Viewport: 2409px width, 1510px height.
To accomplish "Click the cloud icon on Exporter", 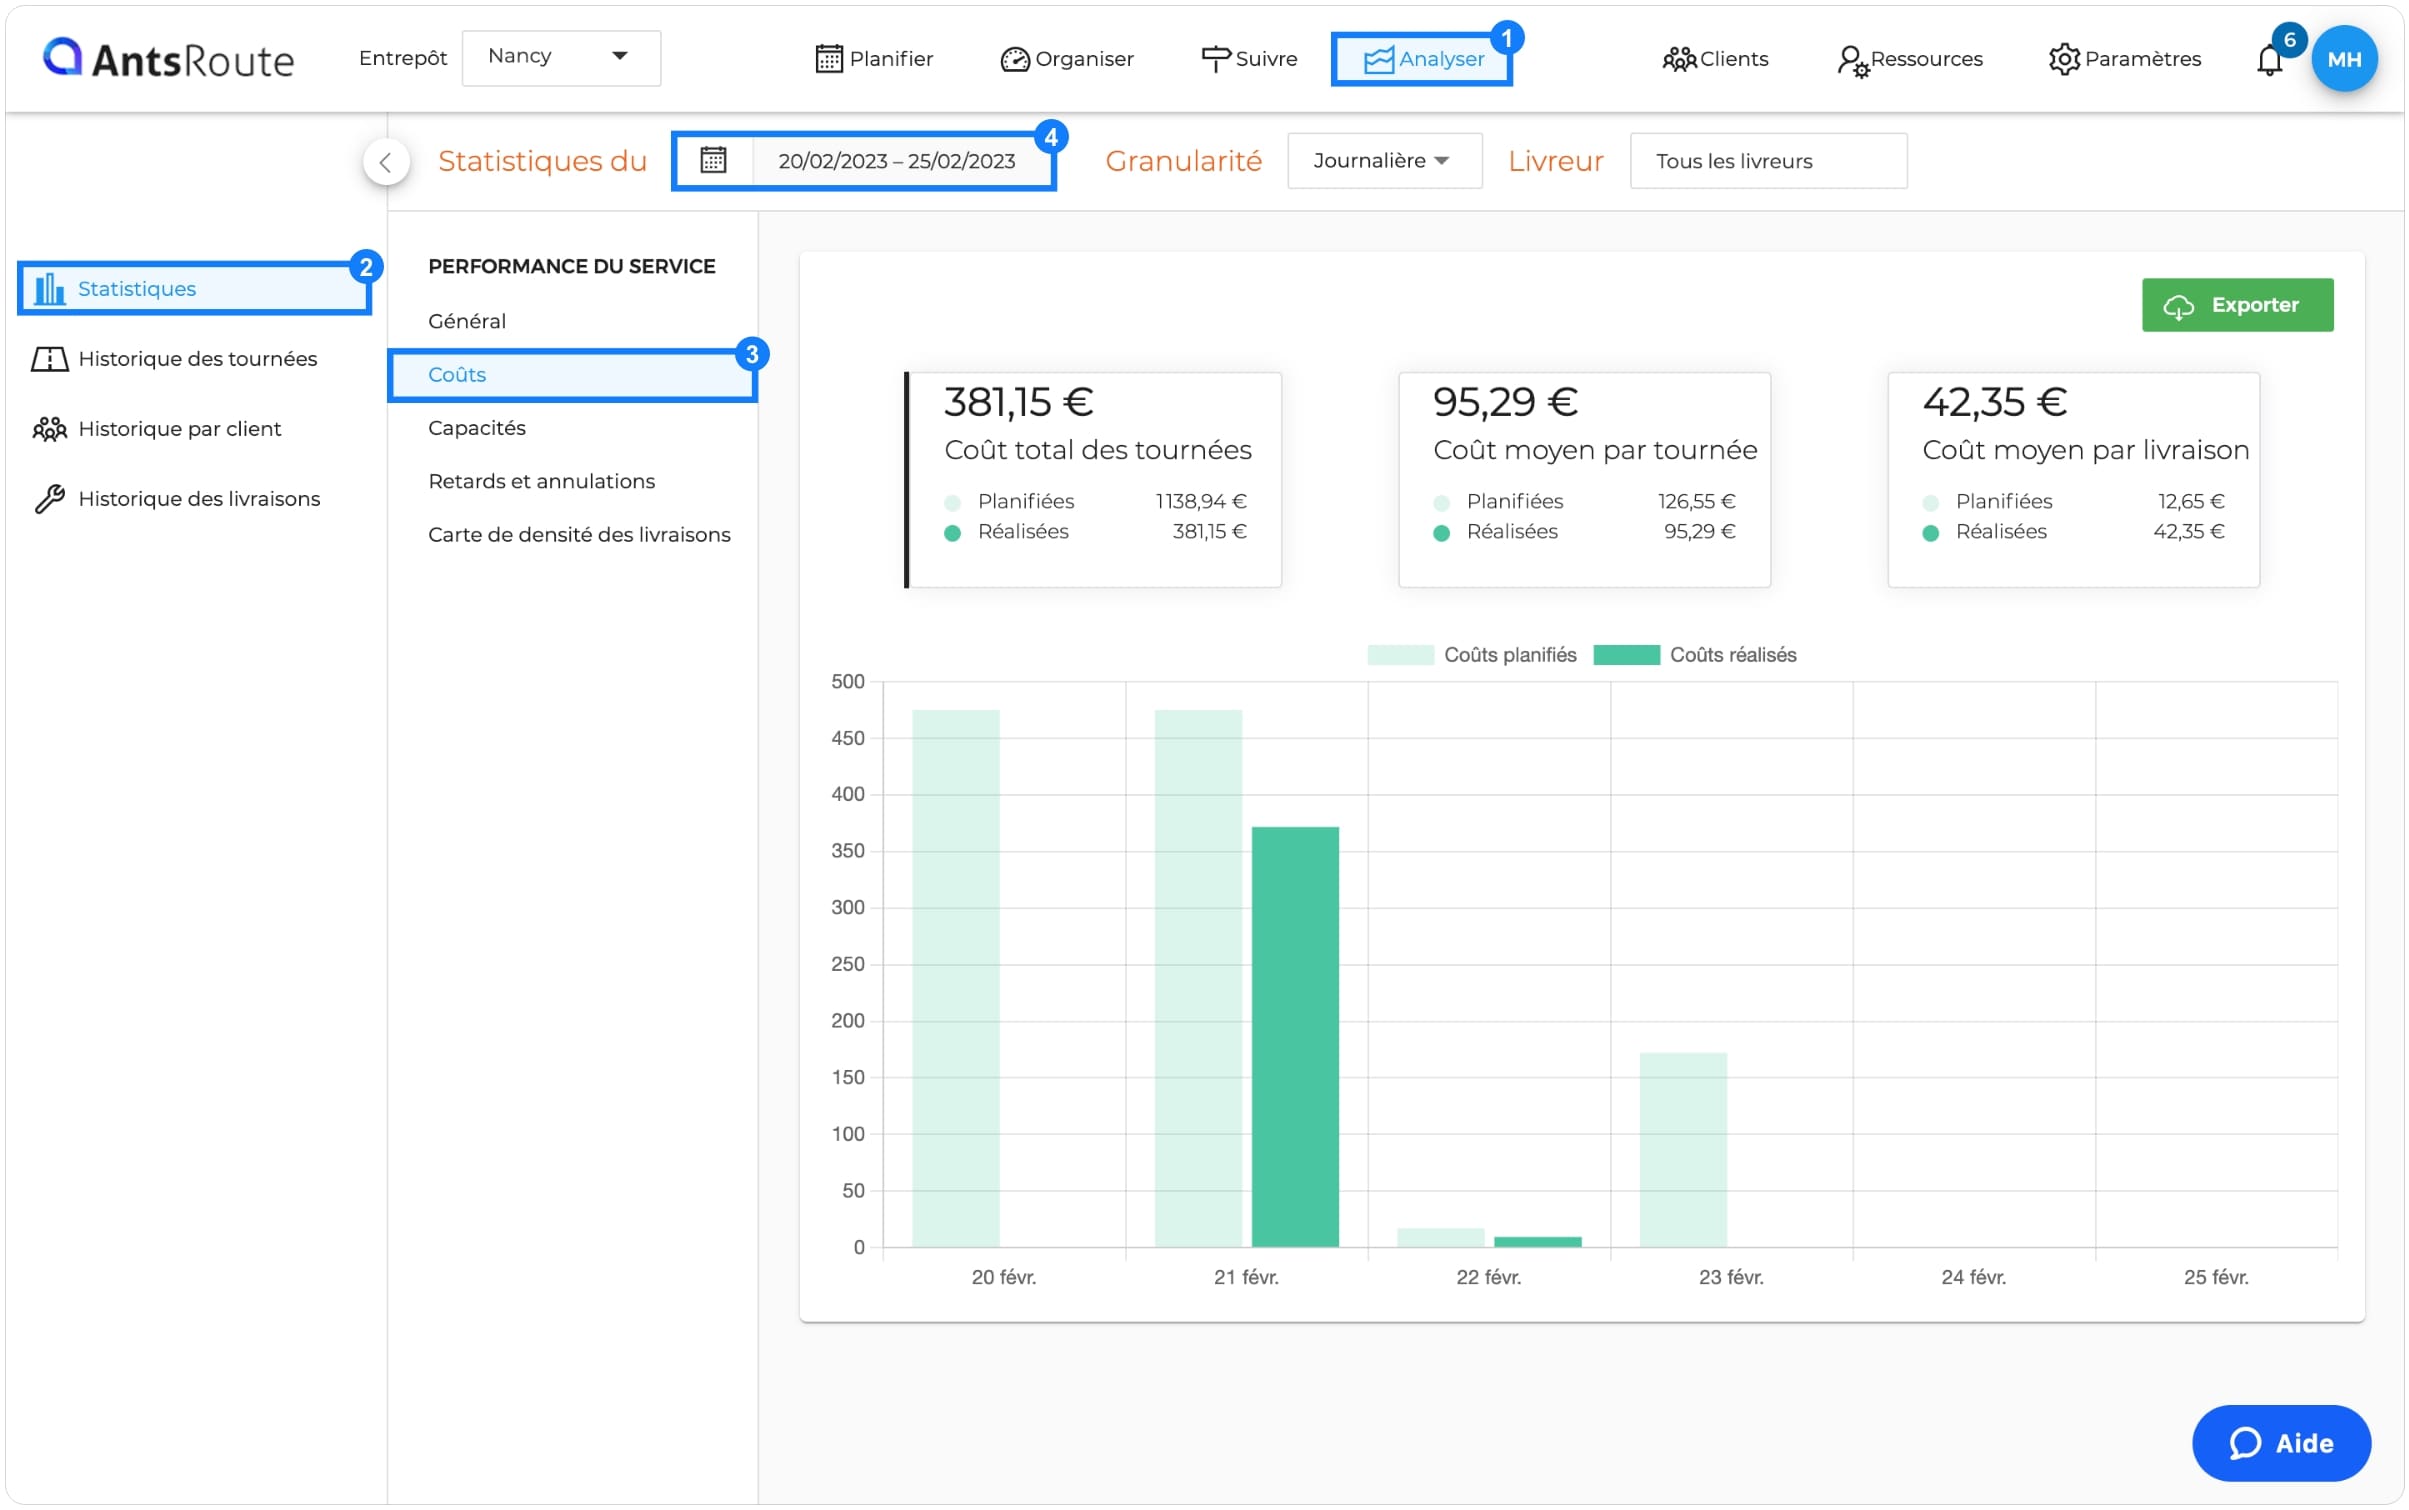I will point(2177,307).
